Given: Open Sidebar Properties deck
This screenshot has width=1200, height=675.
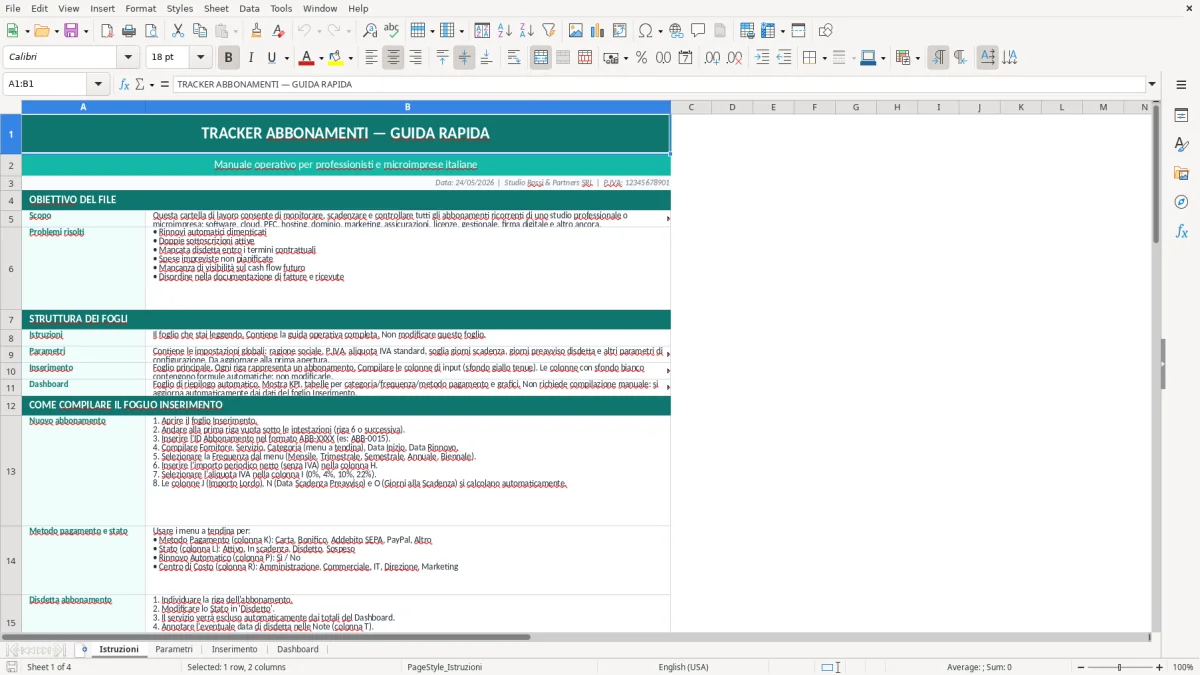Looking at the screenshot, I should click(1181, 116).
